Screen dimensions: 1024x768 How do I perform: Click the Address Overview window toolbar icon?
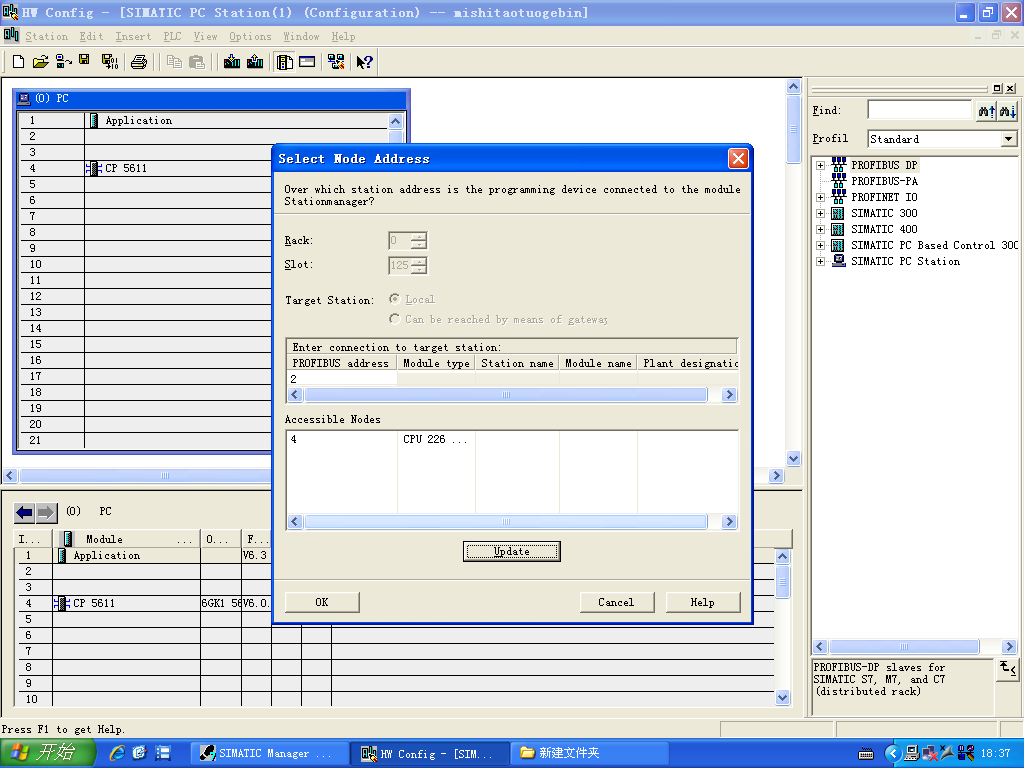point(307,62)
